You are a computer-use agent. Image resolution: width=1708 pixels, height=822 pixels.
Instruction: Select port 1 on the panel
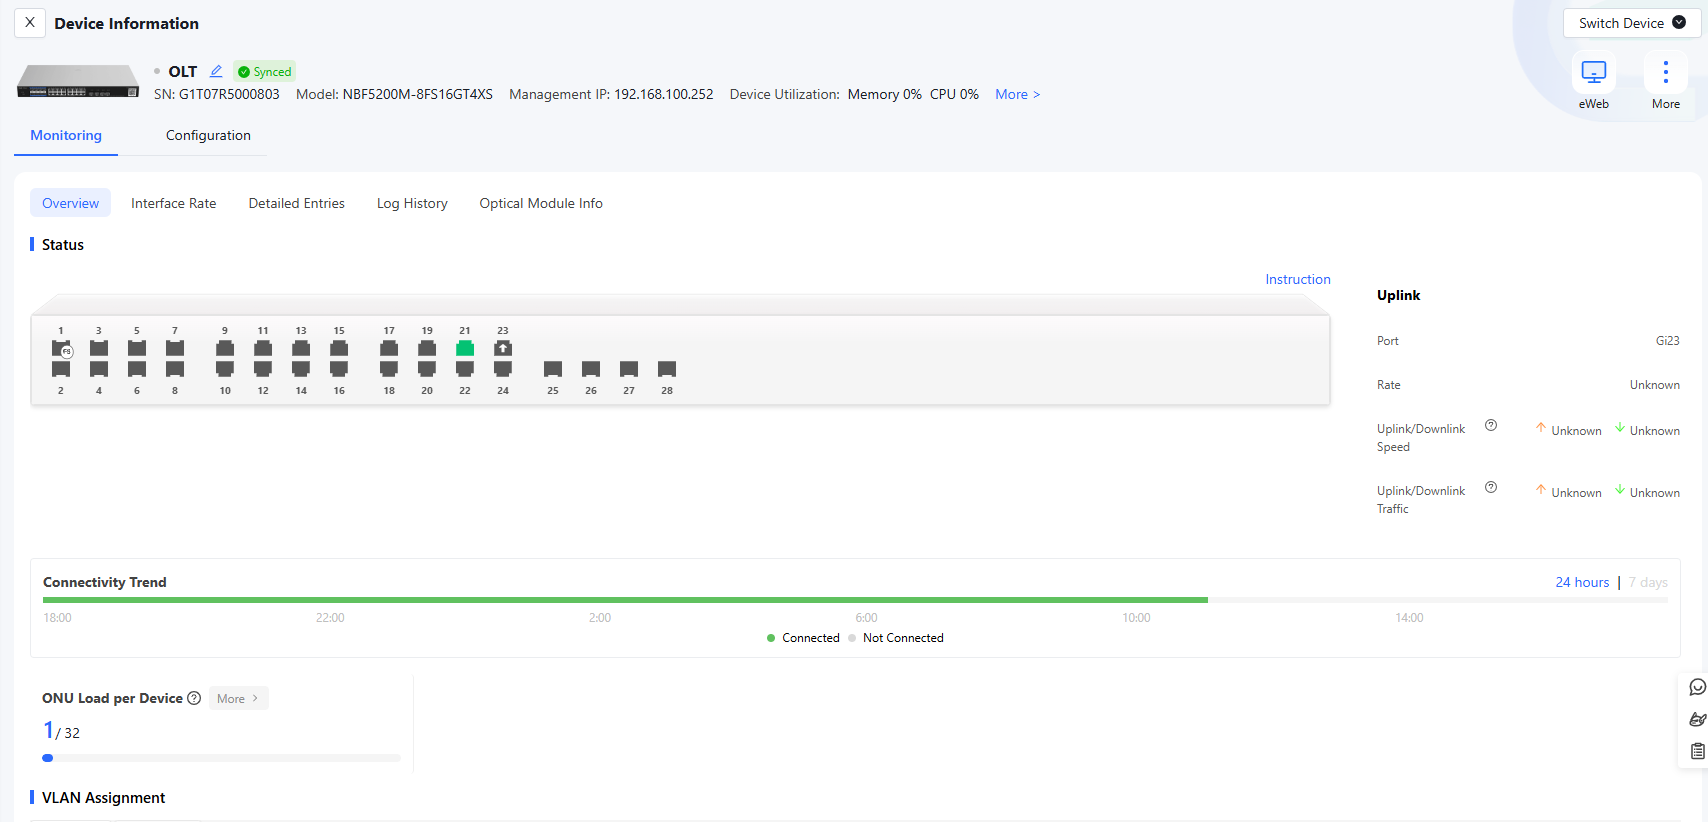(x=61, y=348)
